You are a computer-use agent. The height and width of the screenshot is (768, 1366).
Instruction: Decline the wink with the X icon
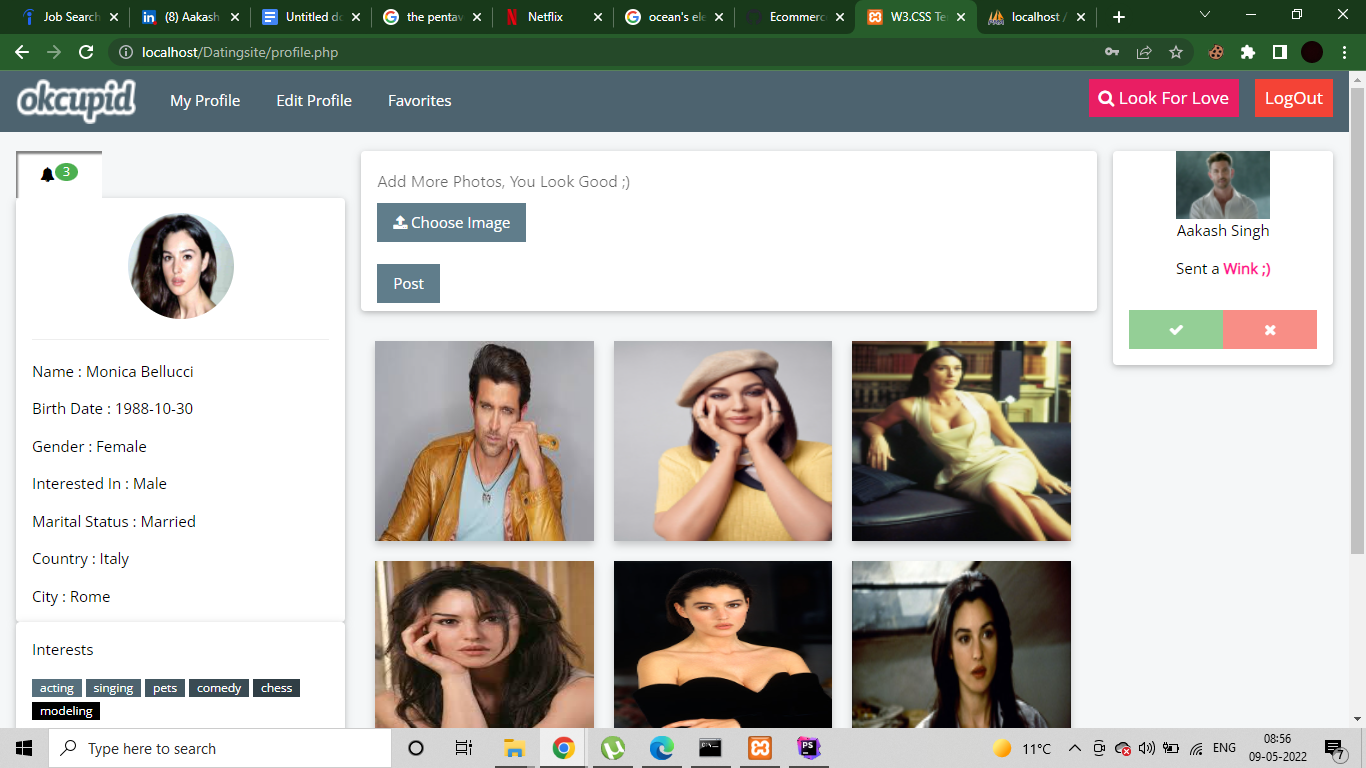coord(1270,329)
